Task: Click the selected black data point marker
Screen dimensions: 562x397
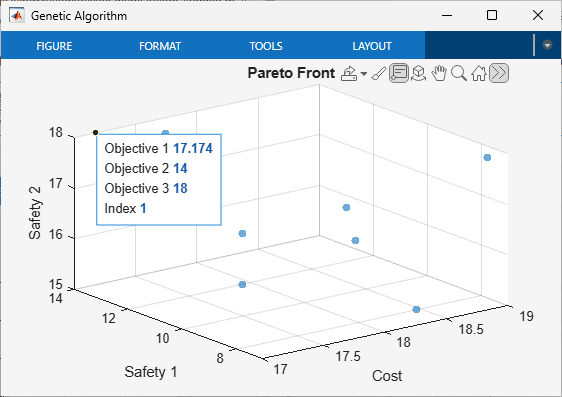Action: click(95, 133)
